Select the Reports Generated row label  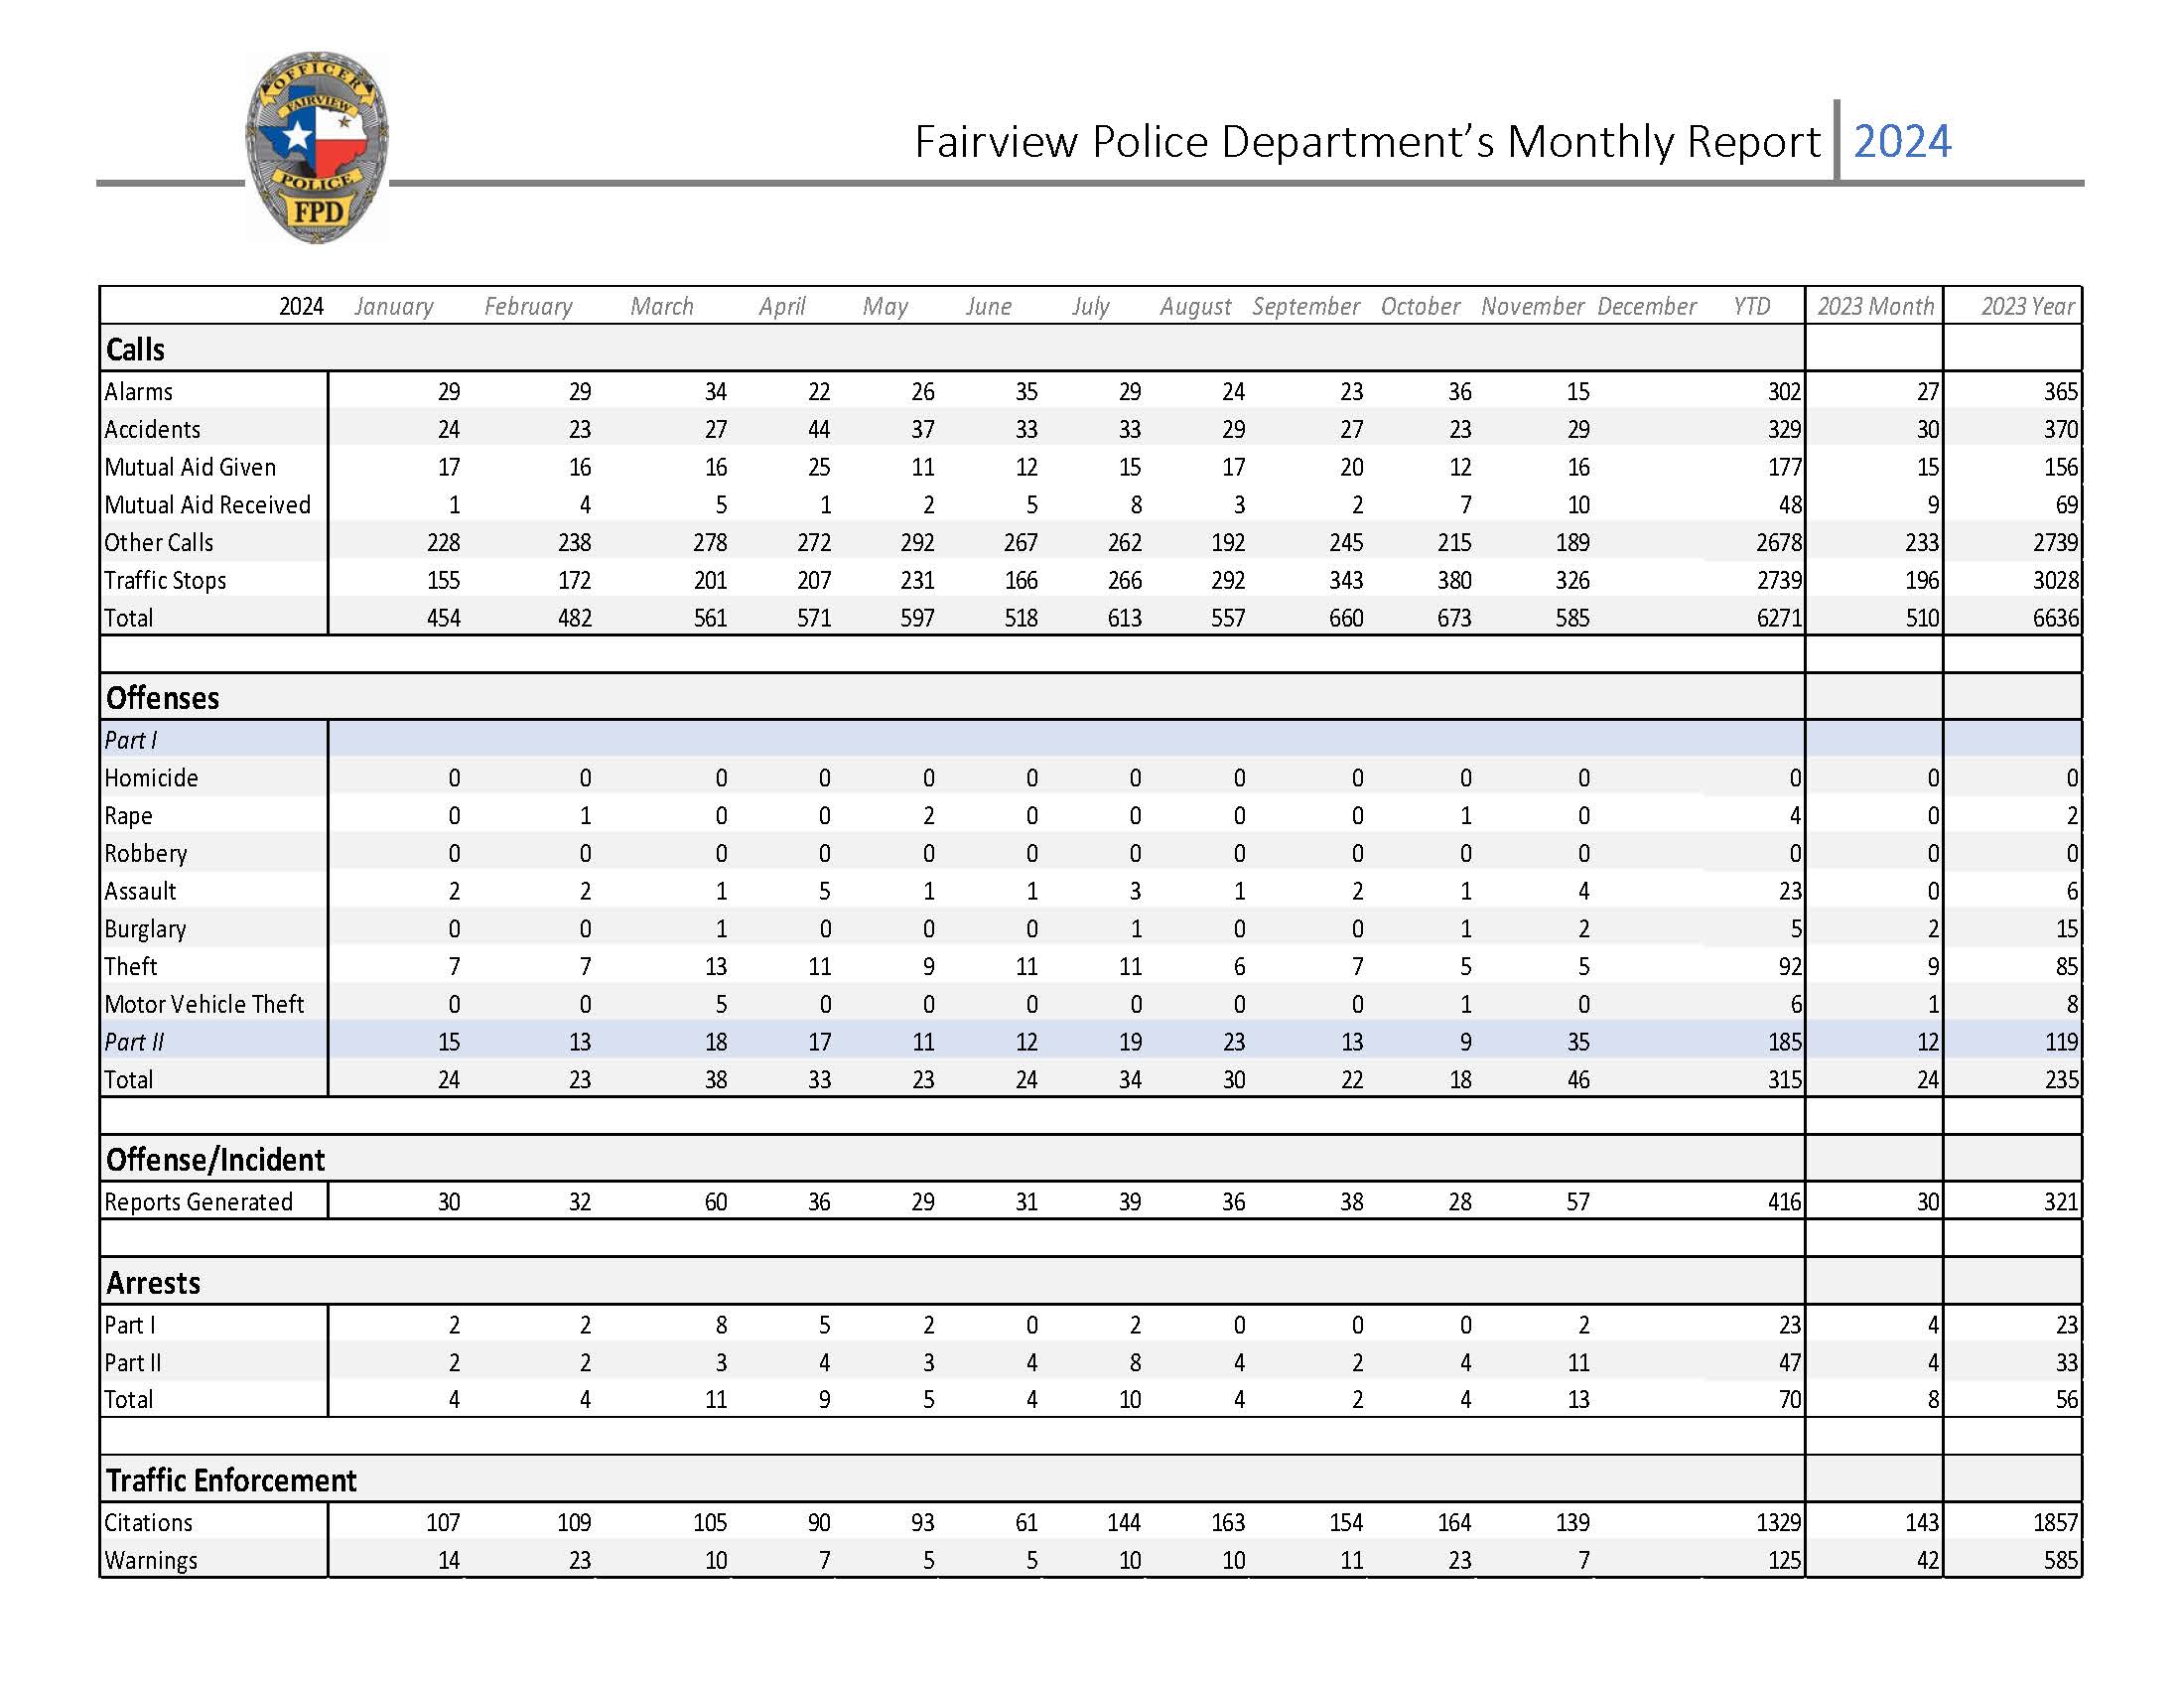pos(198,1202)
